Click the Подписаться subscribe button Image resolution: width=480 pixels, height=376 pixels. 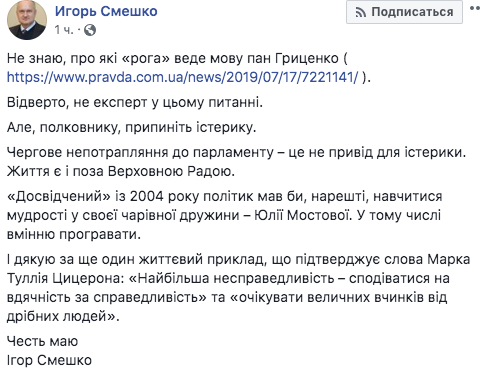[x=404, y=12]
